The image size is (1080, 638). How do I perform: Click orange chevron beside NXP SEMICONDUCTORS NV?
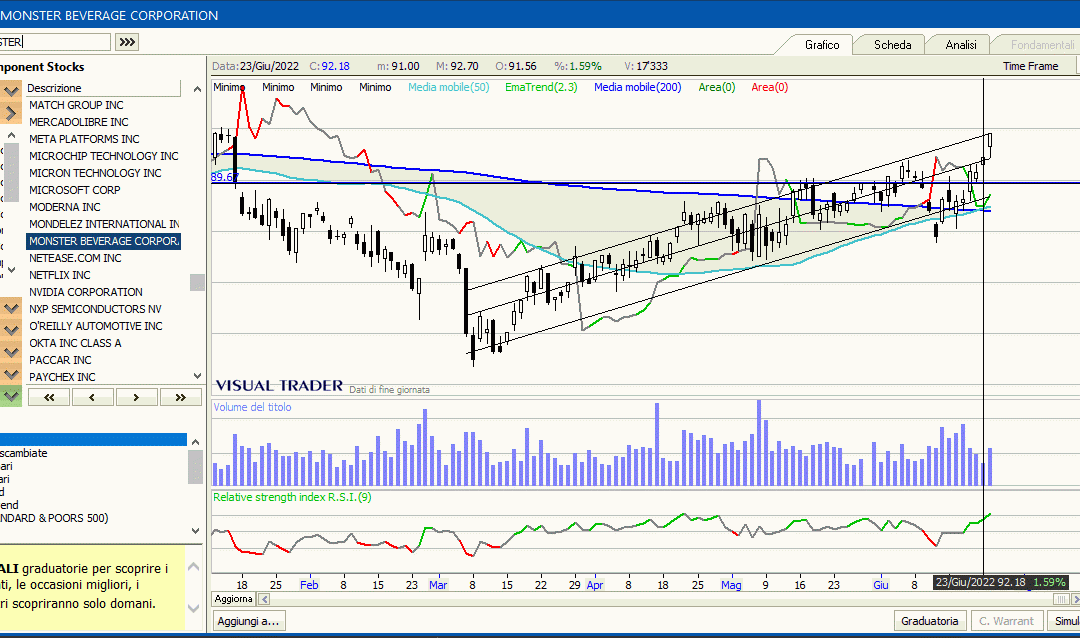10,307
